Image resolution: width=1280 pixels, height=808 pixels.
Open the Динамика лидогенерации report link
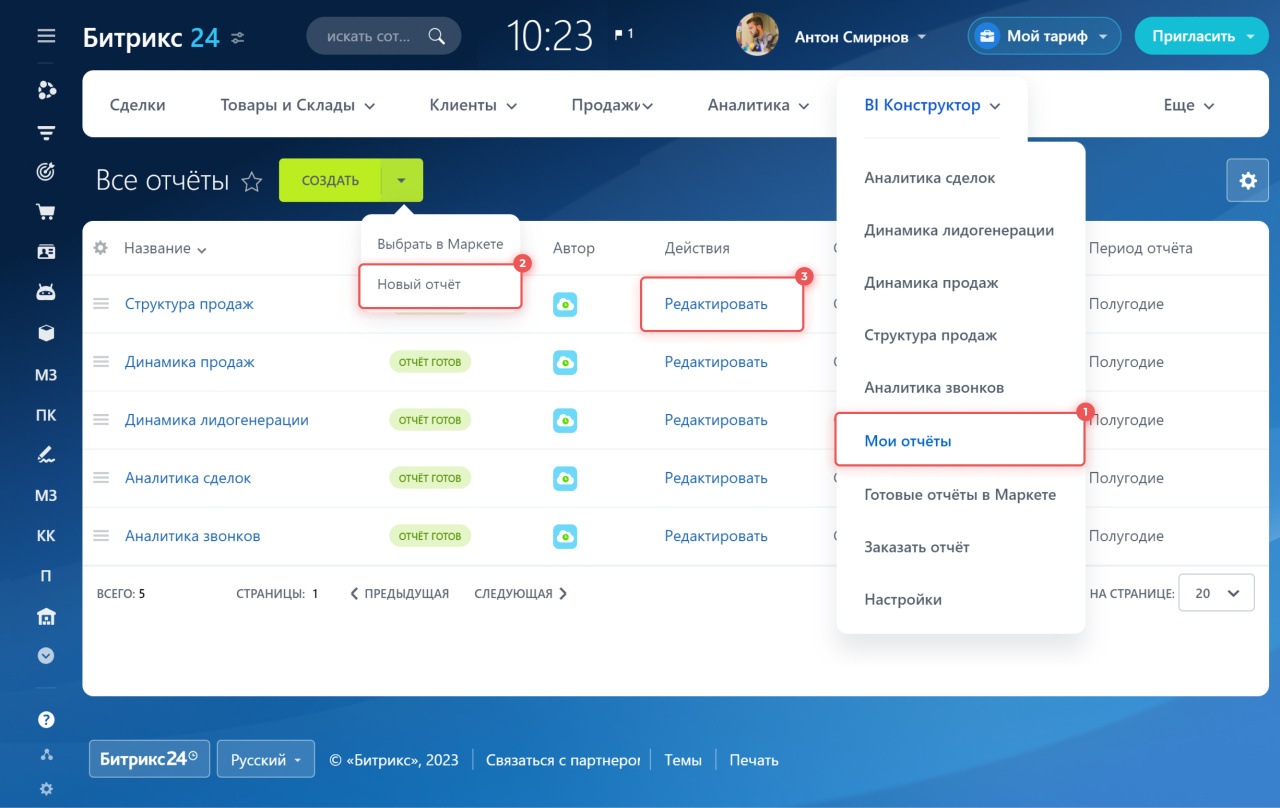216,420
